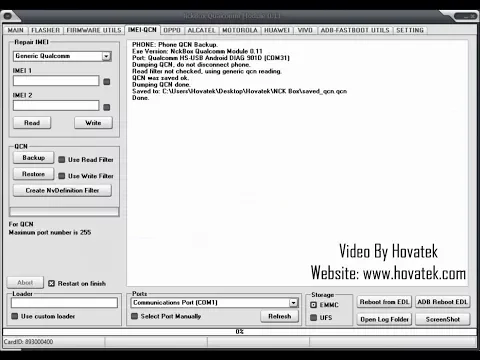Viewport: 480px width, 360px height.
Task: Click the QCN progress bar under filters
Action: [64, 212]
